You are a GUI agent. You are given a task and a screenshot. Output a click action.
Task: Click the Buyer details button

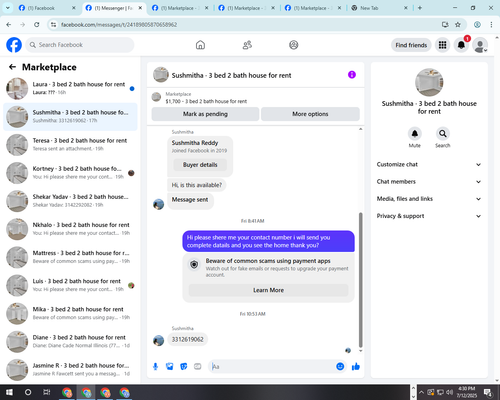200,165
